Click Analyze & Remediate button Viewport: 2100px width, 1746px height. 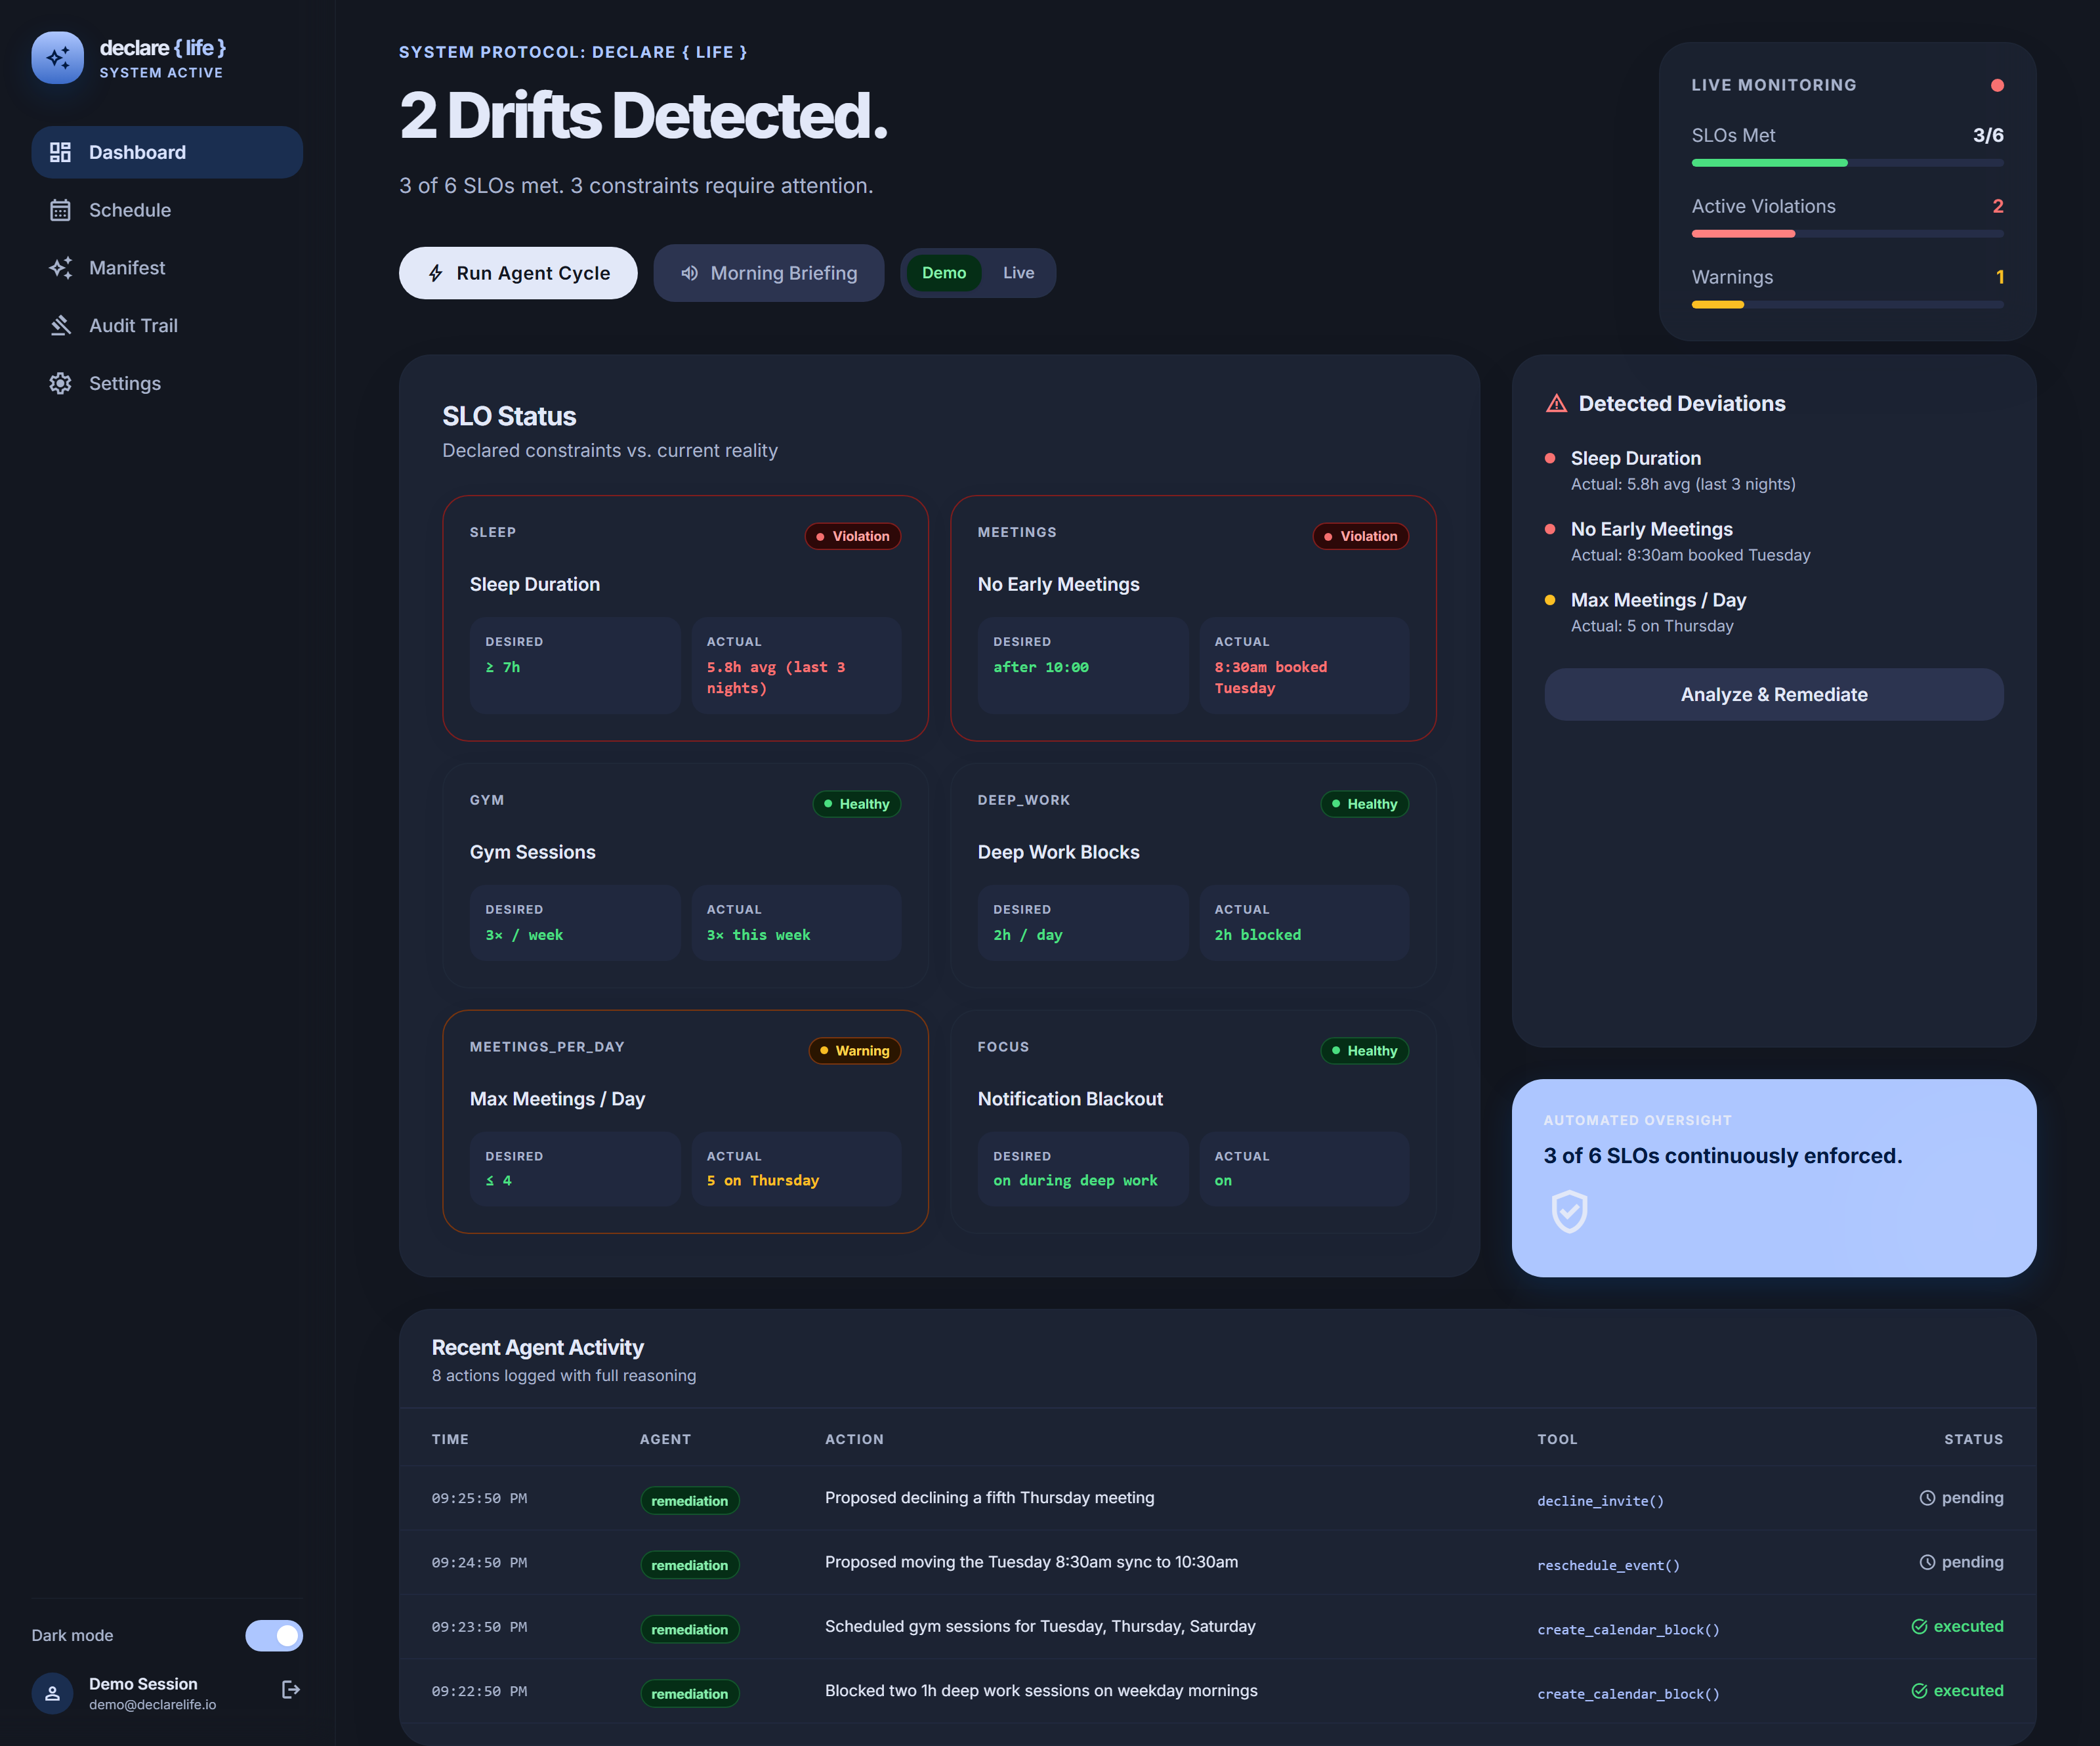coord(1773,695)
